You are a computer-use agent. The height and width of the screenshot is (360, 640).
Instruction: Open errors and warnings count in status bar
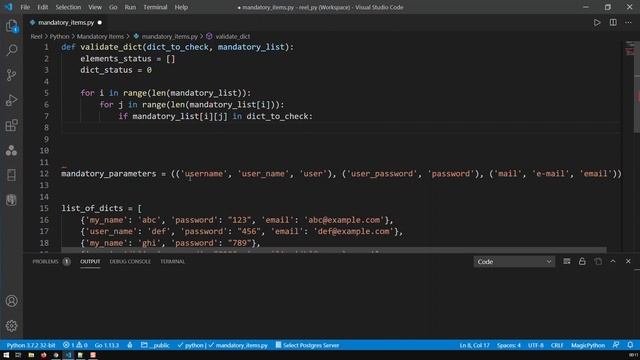pyautogui.click(x=75, y=345)
